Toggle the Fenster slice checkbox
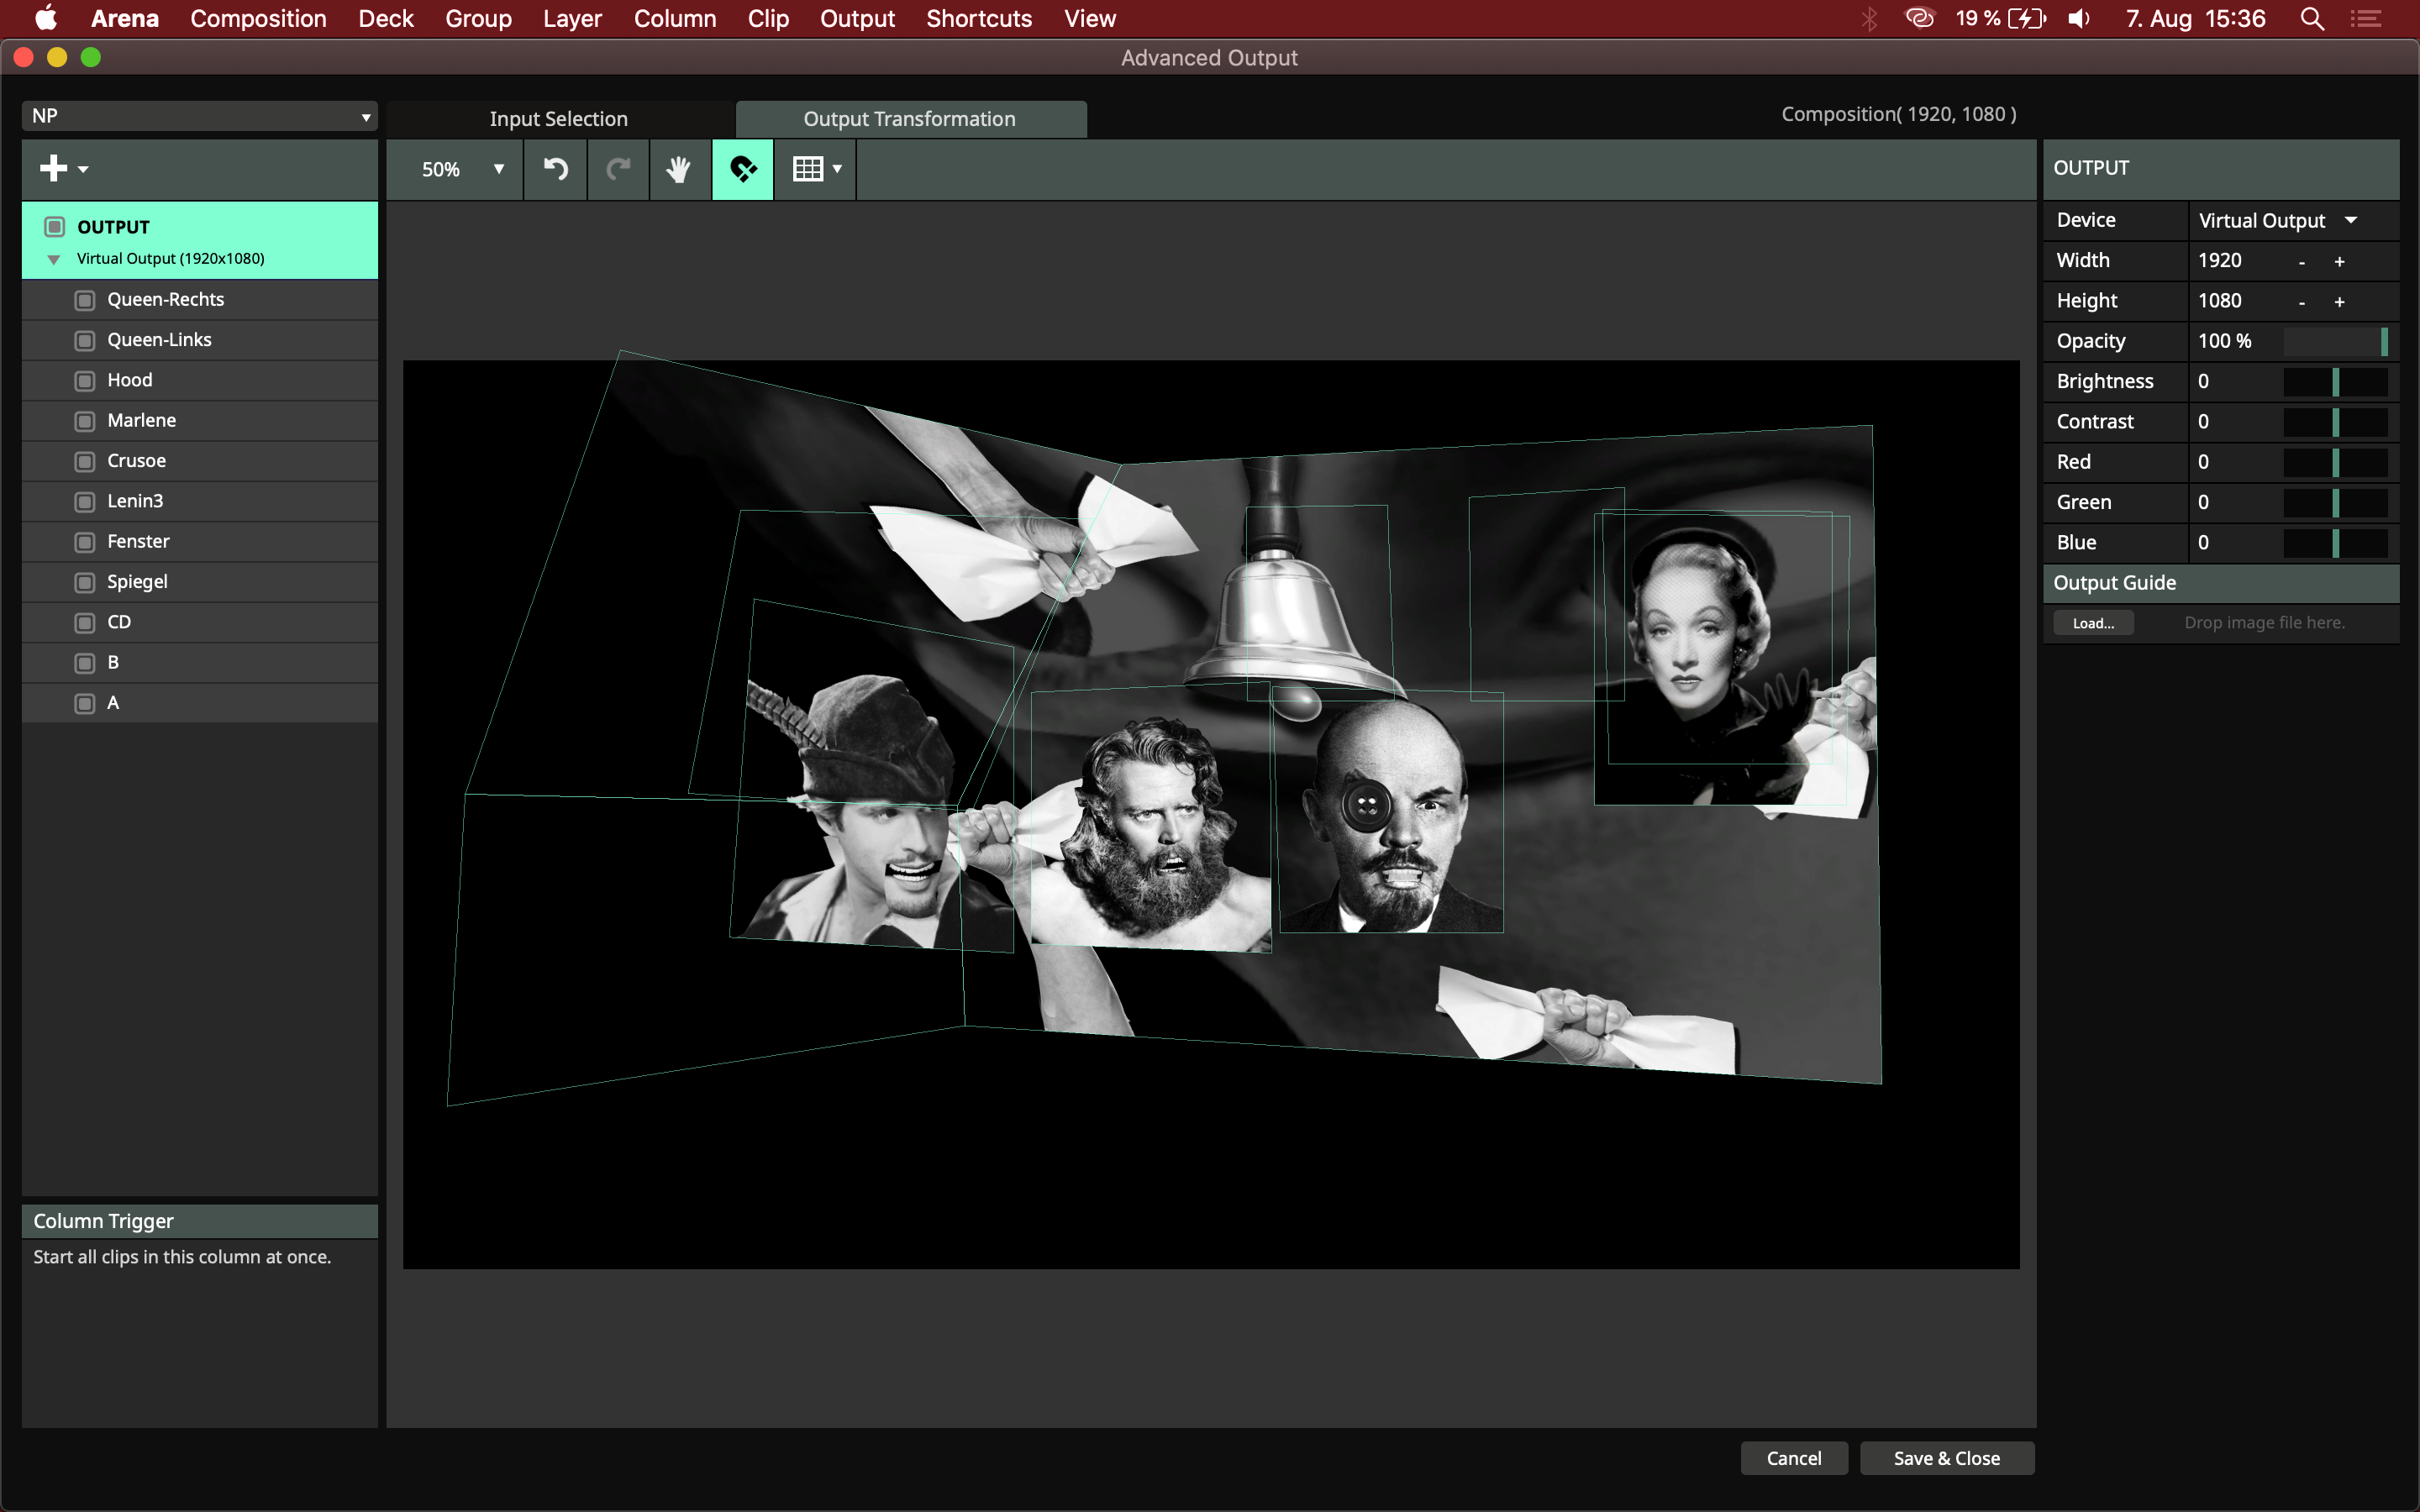Image resolution: width=2420 pixels, height=1512 pixels. tap(85, 542)
